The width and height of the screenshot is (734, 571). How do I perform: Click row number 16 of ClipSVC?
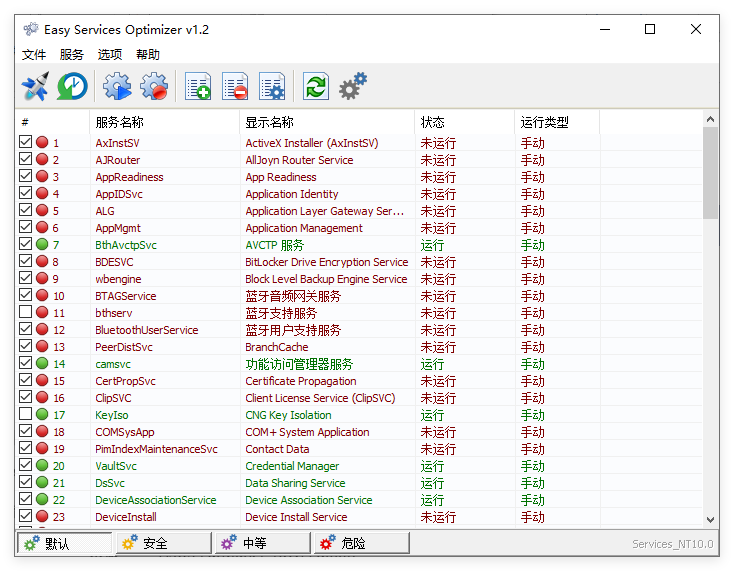tap(59, 398)
